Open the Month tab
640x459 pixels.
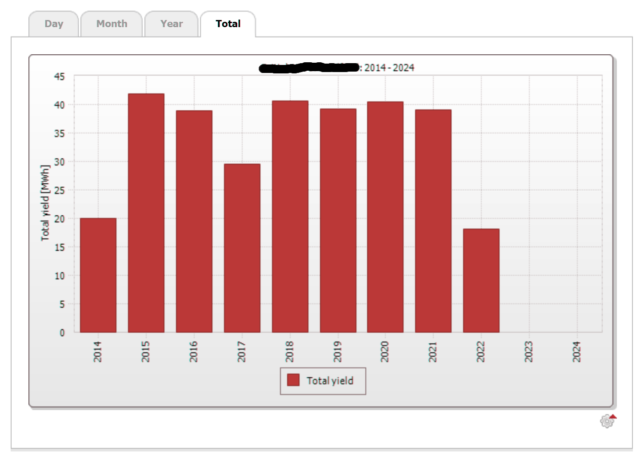click(x=111, y=24)
